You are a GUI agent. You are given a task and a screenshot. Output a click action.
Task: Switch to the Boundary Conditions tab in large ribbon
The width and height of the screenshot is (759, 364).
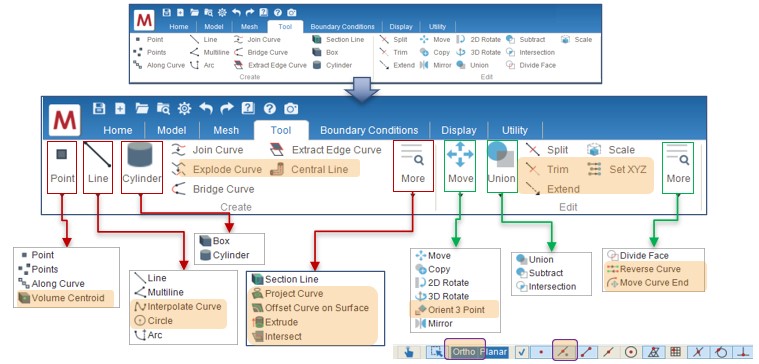[369, 130]
